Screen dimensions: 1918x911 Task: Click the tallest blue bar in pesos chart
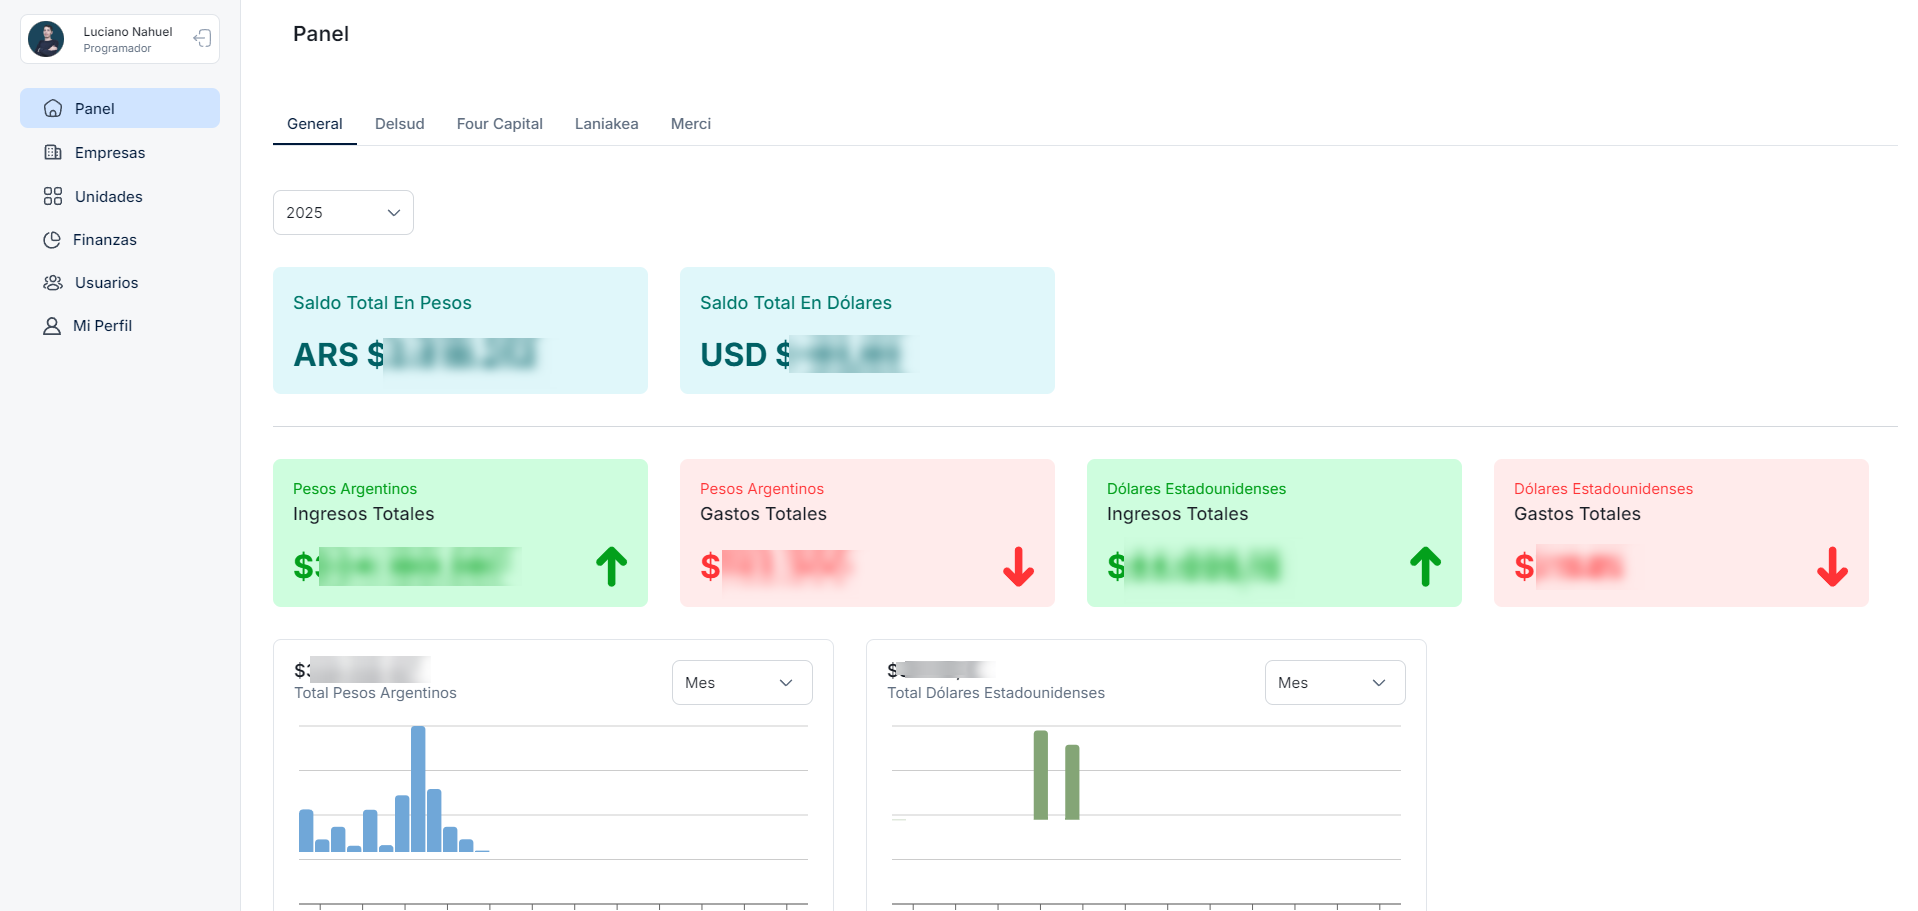pyautogui.click(x=418, y=788)
